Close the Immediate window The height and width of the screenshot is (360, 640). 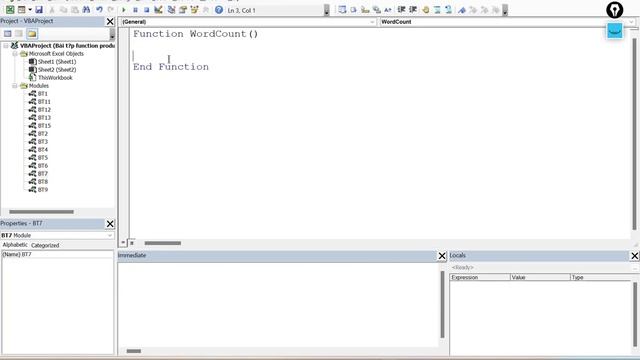click(x=442, y=256)
